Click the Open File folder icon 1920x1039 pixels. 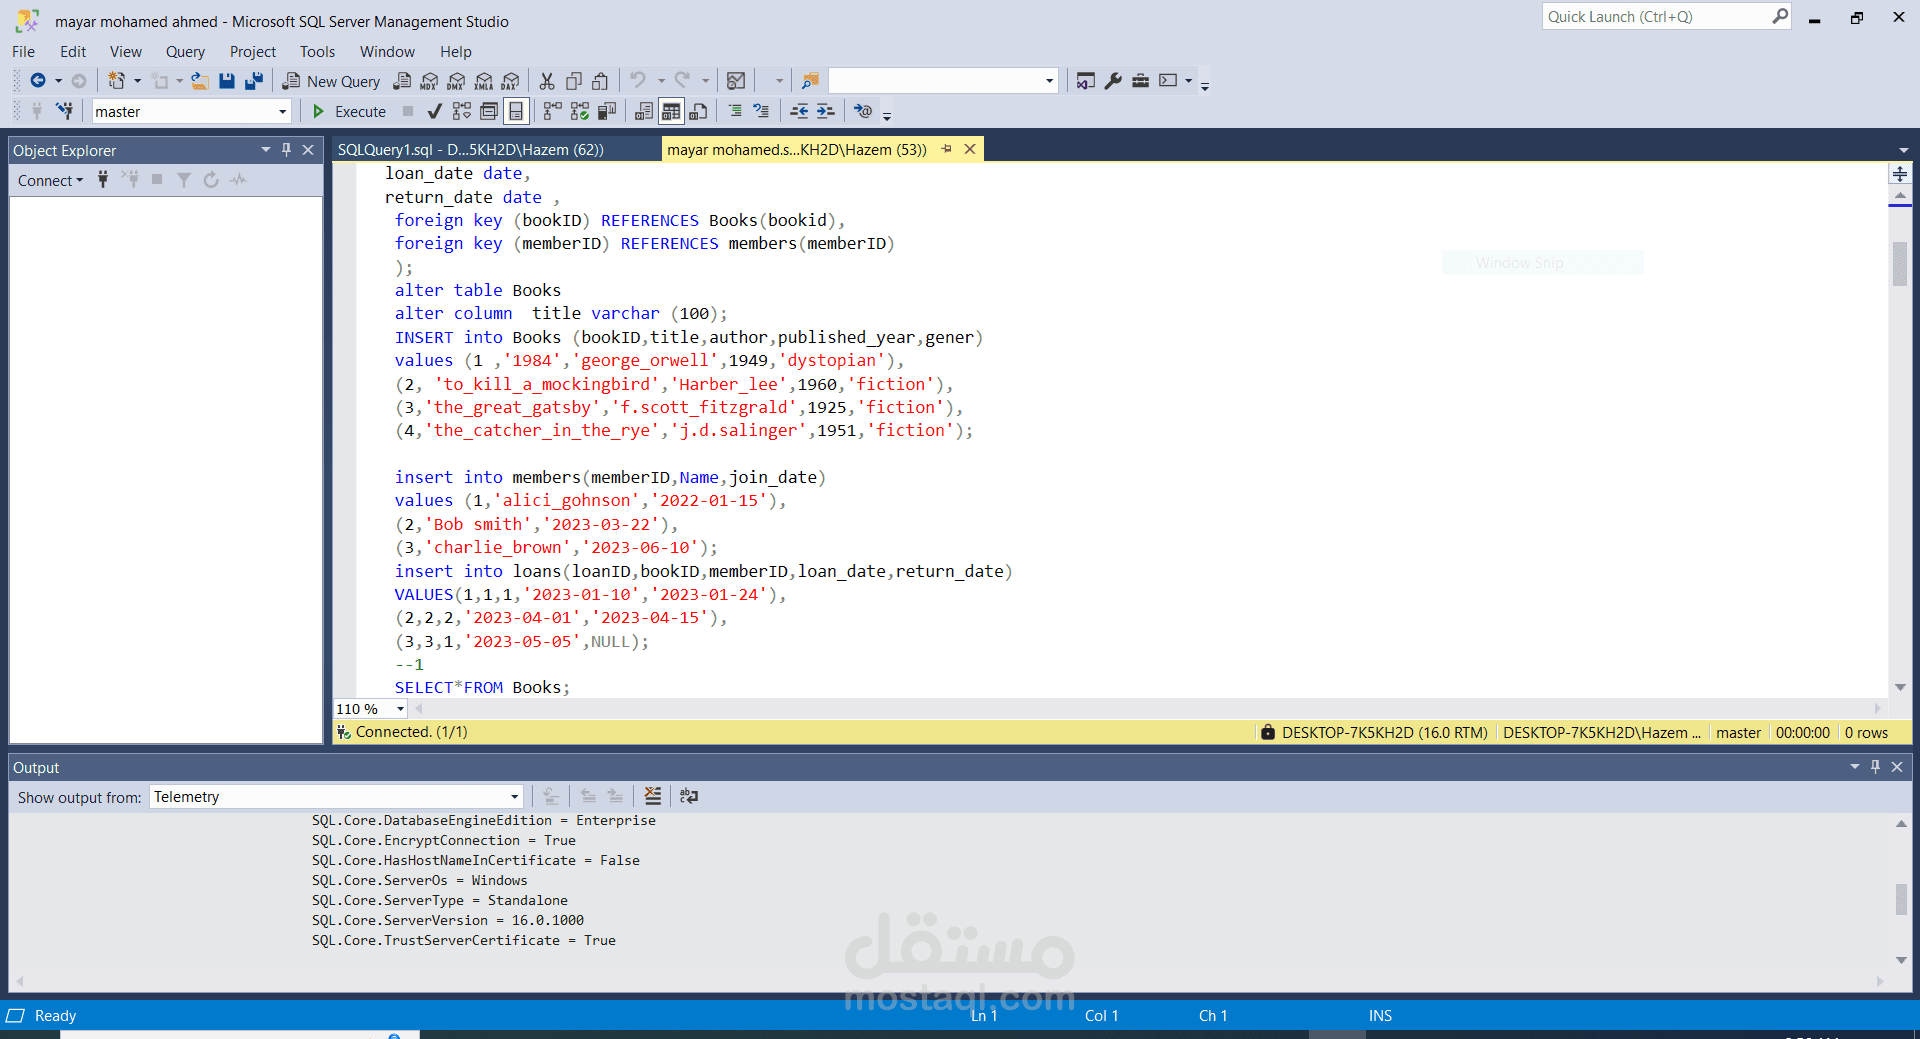click(200, 81)
